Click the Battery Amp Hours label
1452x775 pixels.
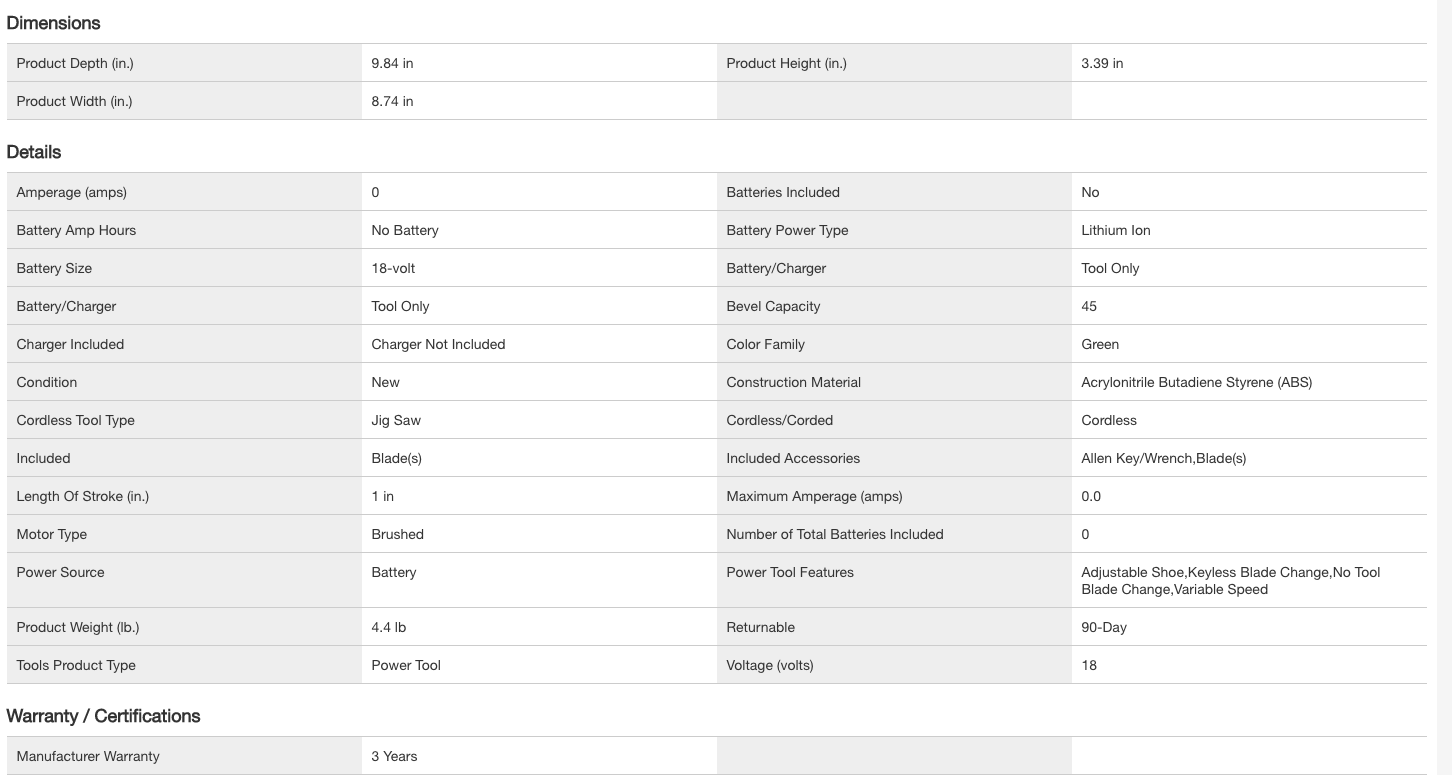click(76, 230)
